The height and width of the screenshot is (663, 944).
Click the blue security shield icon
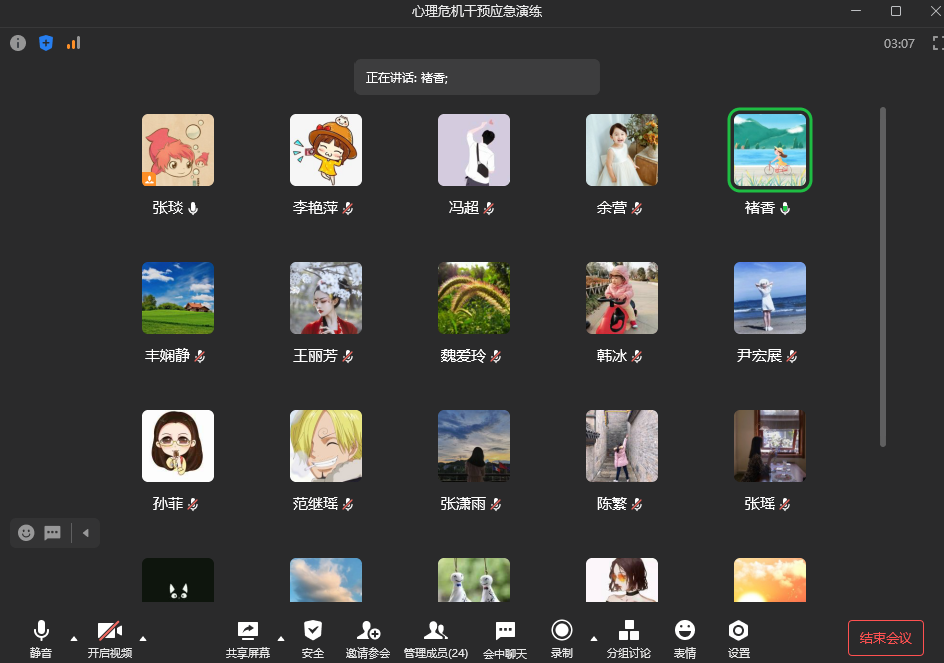(45, 43)
